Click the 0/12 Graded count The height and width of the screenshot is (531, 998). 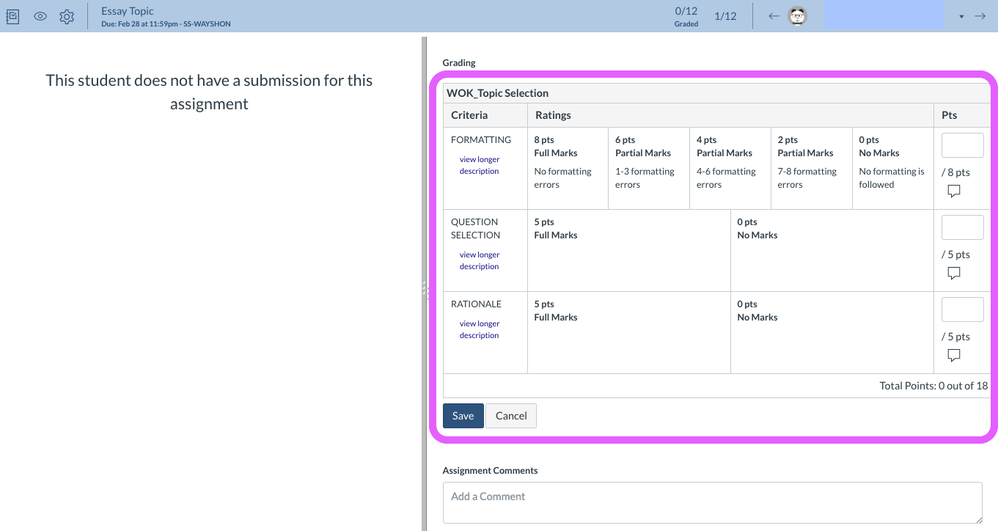pyautogui.click(x=686, y=17)
